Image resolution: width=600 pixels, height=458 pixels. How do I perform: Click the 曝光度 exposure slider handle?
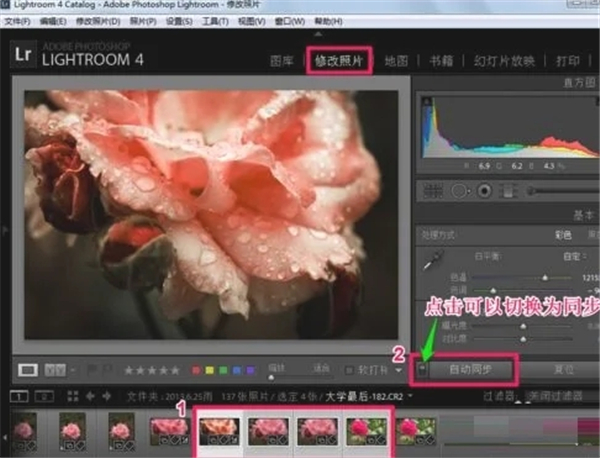pos(523,326)
